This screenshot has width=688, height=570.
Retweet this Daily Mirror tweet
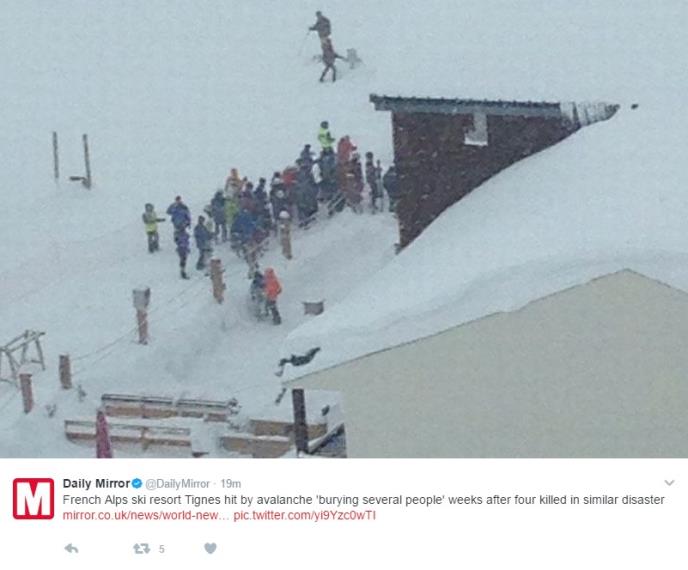[141, 548]
